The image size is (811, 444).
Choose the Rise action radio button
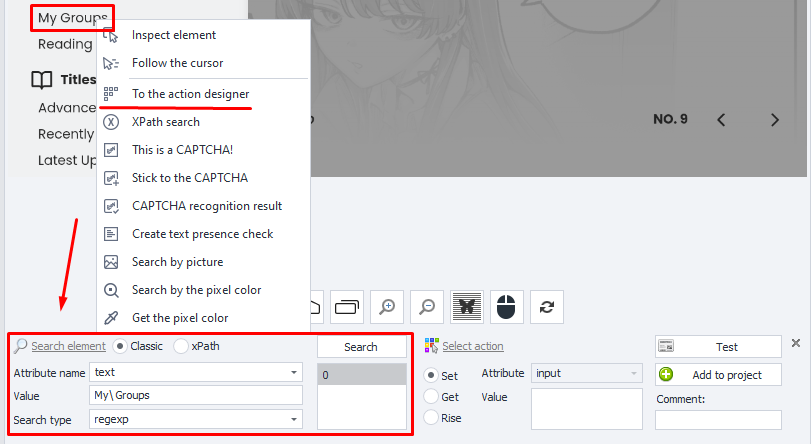(x=431, y=418)
